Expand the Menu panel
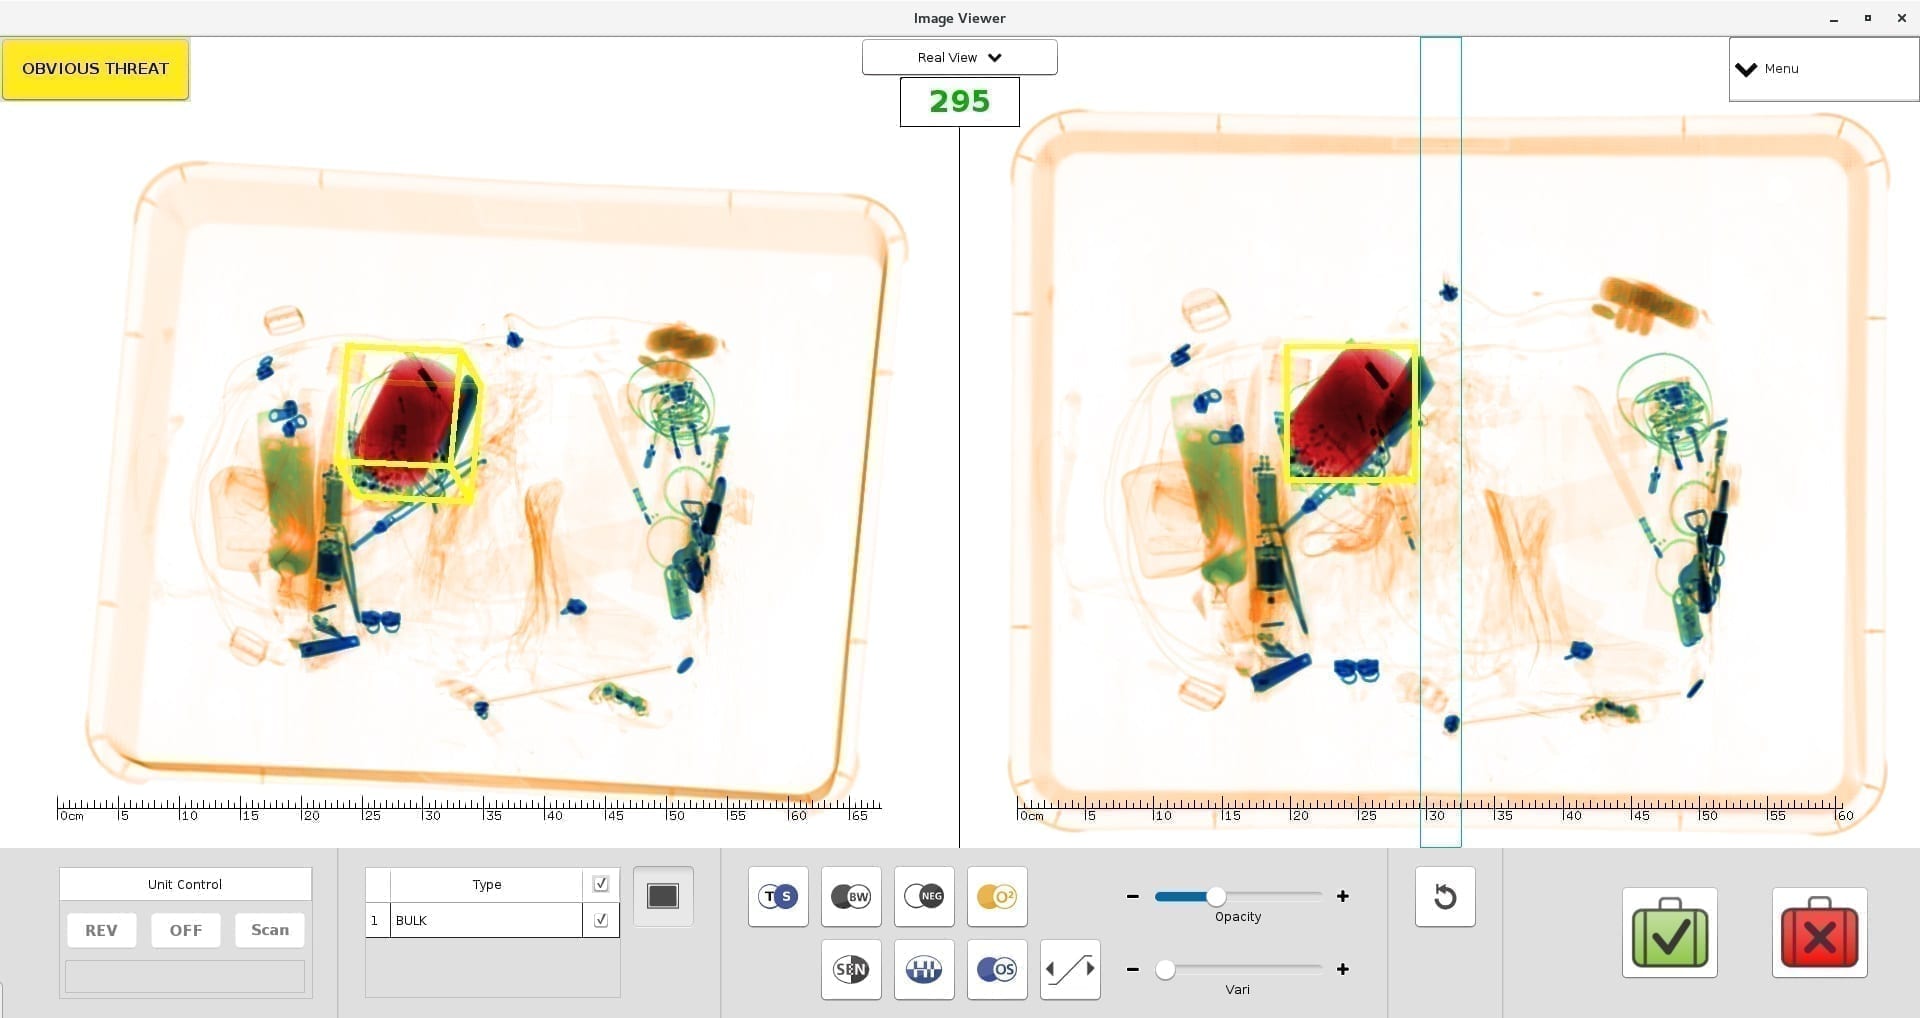This screenshot has width=1920, height=1018. click(1821, 69)
